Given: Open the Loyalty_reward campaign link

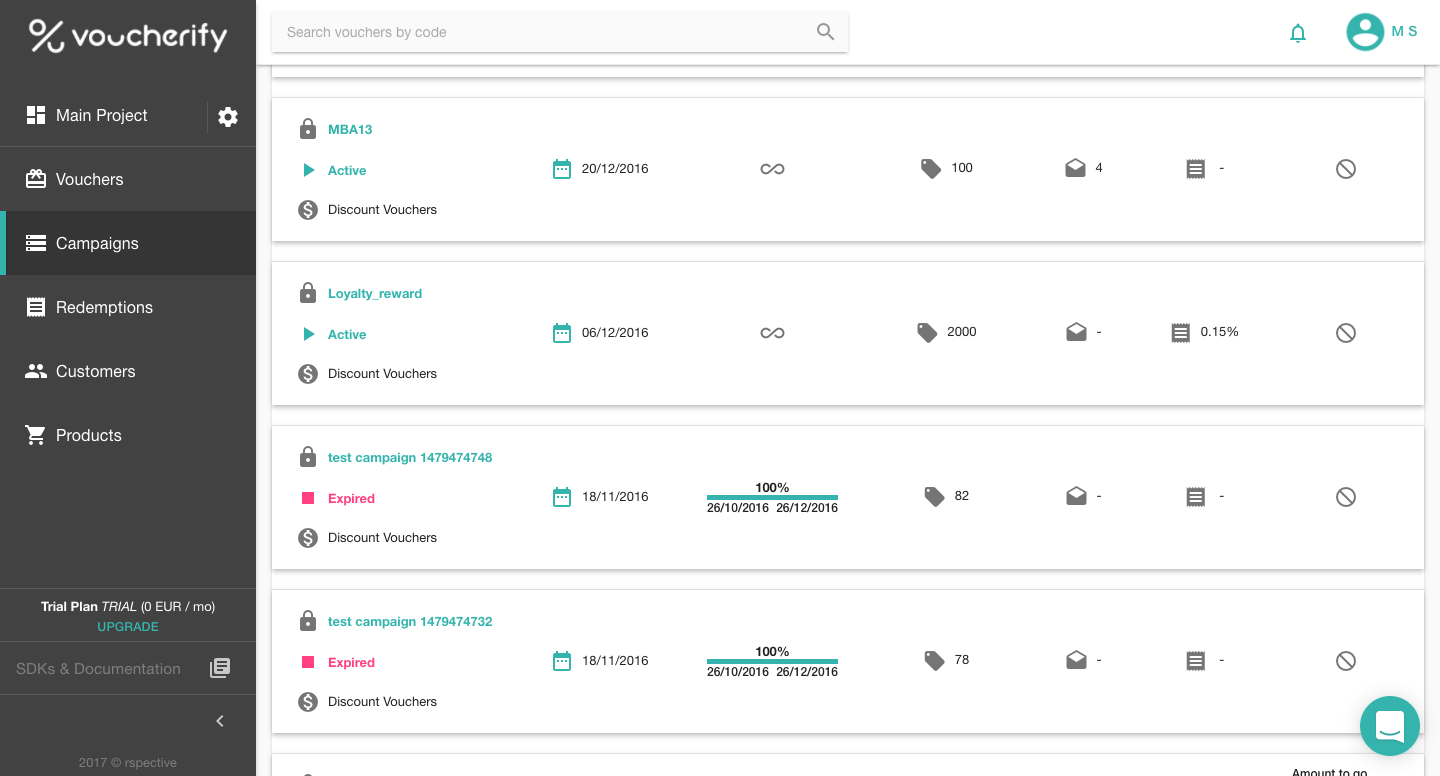Looking at the screenshot, I should 375,294.
